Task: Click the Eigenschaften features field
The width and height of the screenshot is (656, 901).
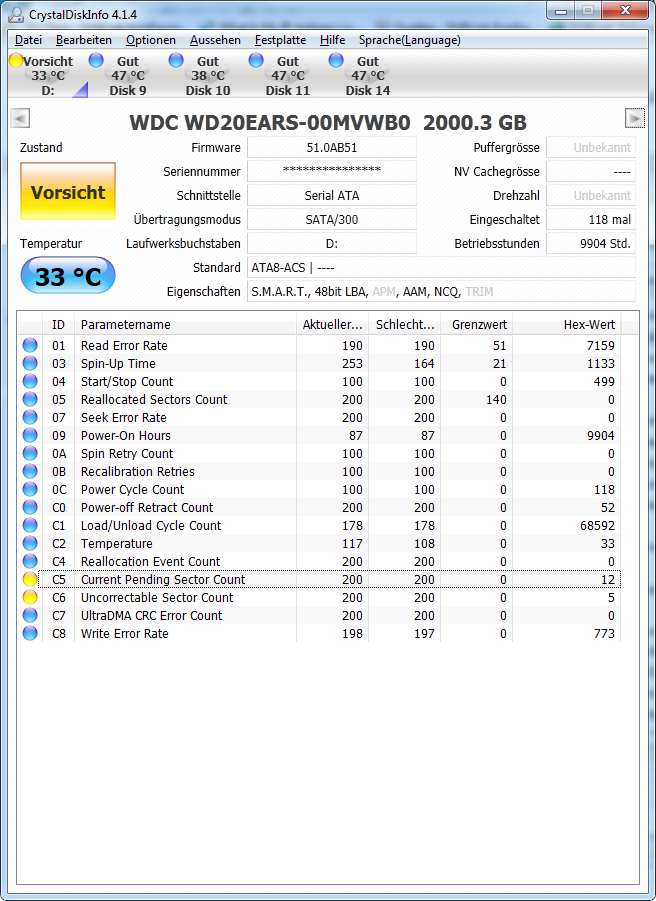Action: point(442,291)
